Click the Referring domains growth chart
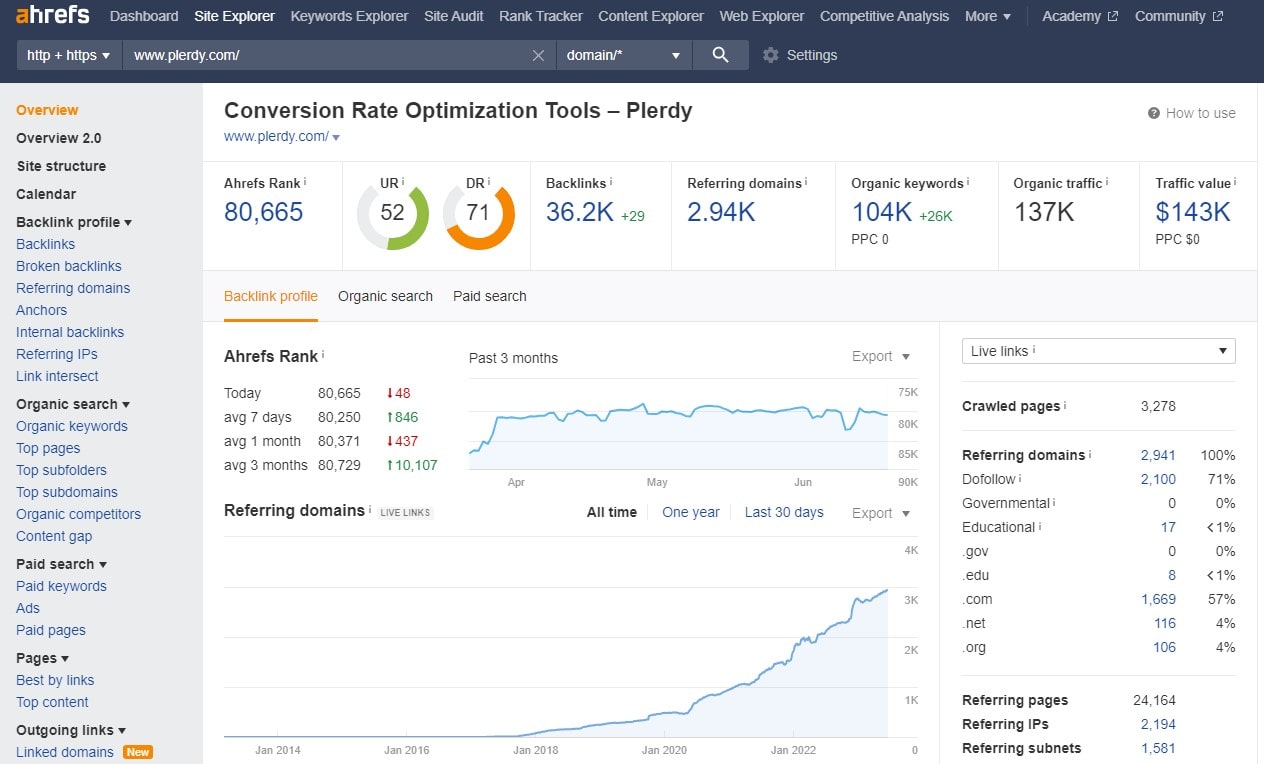Screen dimensions: 1264x764 tap(556, 637)
